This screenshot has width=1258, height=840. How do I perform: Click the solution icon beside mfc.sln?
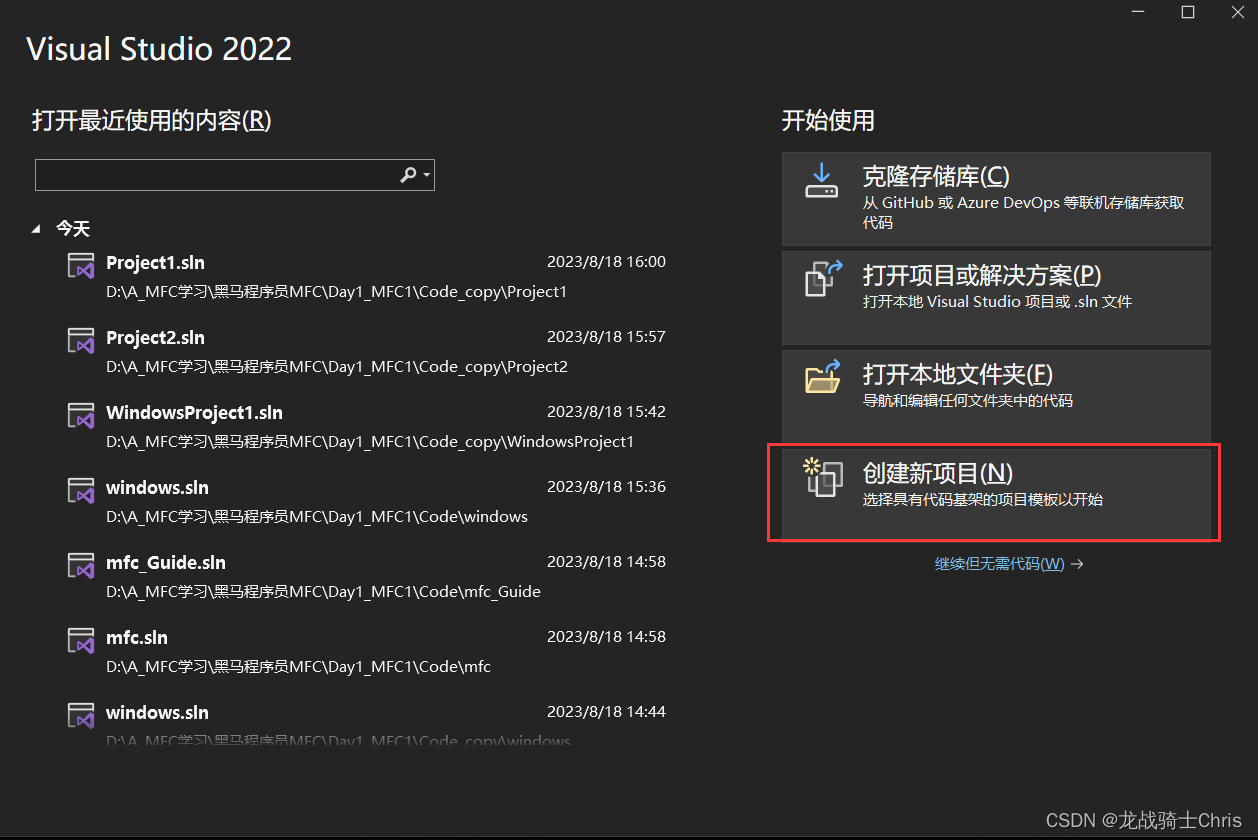80,640
